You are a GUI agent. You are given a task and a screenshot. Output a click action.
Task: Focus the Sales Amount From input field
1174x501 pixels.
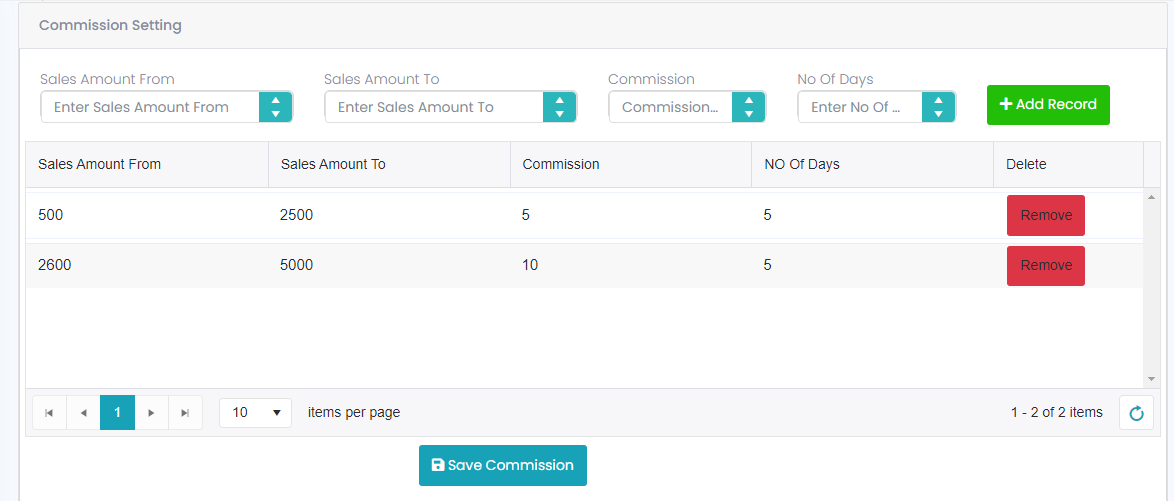(x=150, y=107)
